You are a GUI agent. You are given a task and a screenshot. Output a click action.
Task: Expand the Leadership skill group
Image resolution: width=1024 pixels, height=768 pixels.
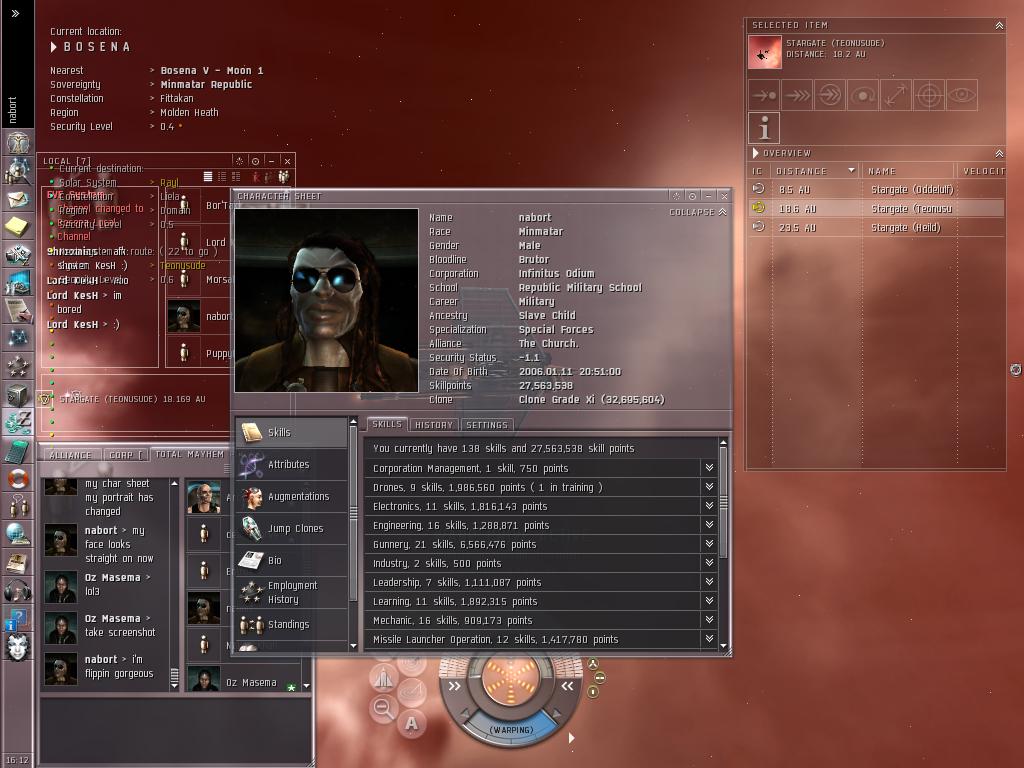click(x=709, y=581)
